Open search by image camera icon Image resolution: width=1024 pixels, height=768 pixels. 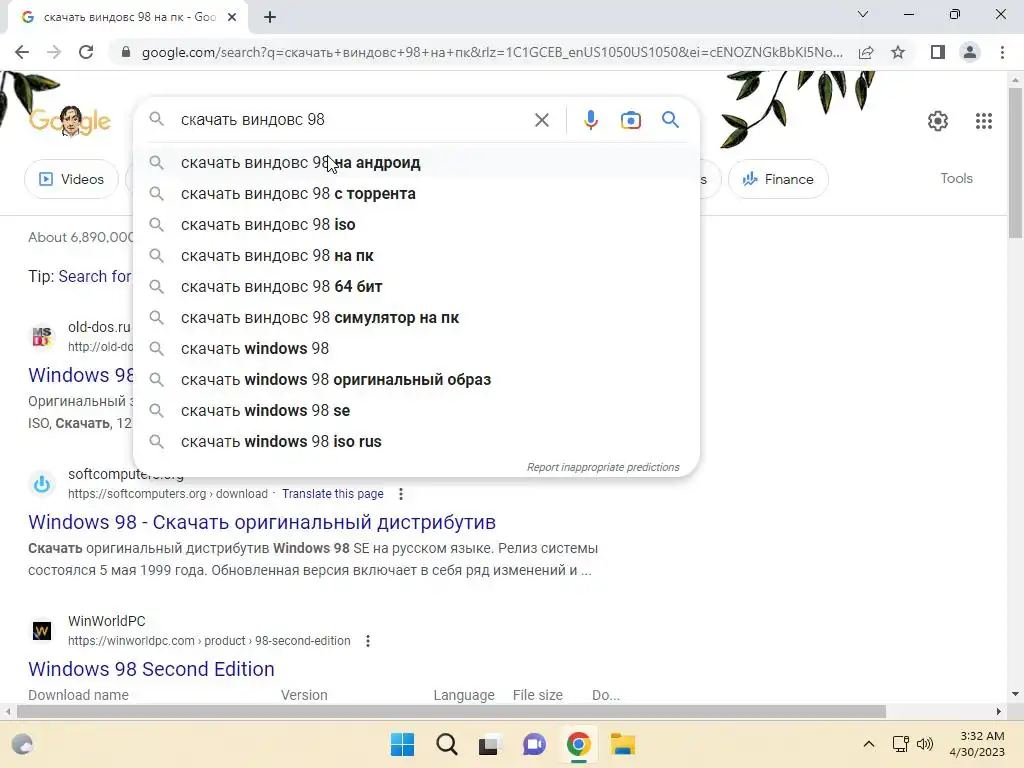(630, 120)
